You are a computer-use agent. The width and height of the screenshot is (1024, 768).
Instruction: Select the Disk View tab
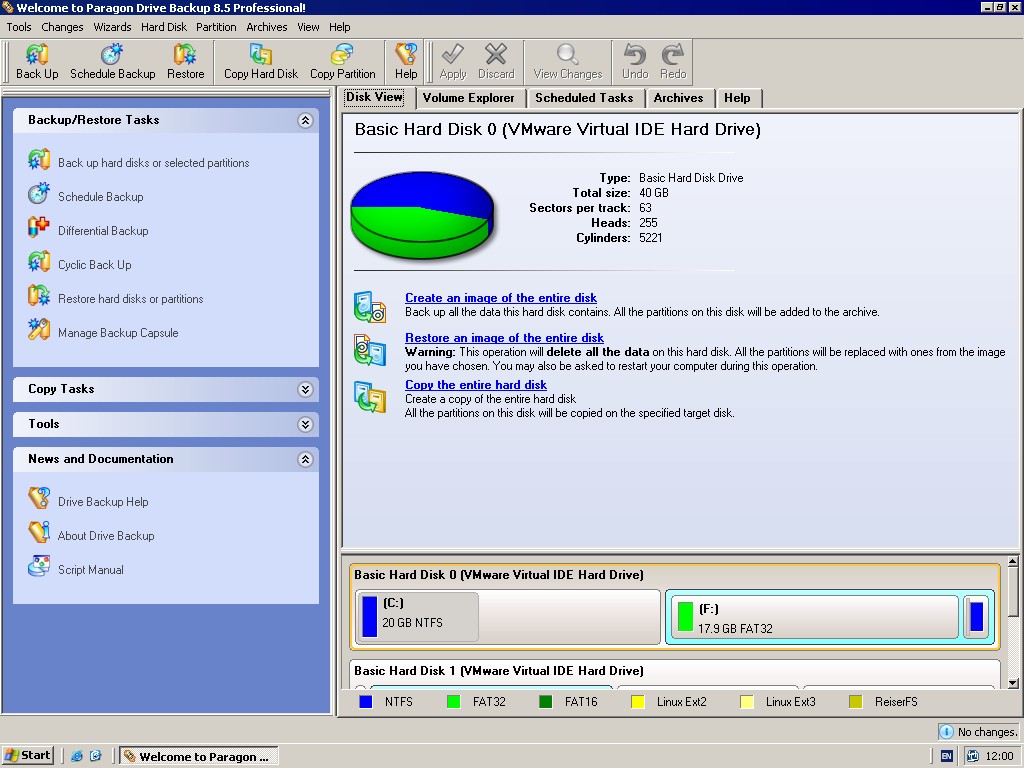(374, 97)
